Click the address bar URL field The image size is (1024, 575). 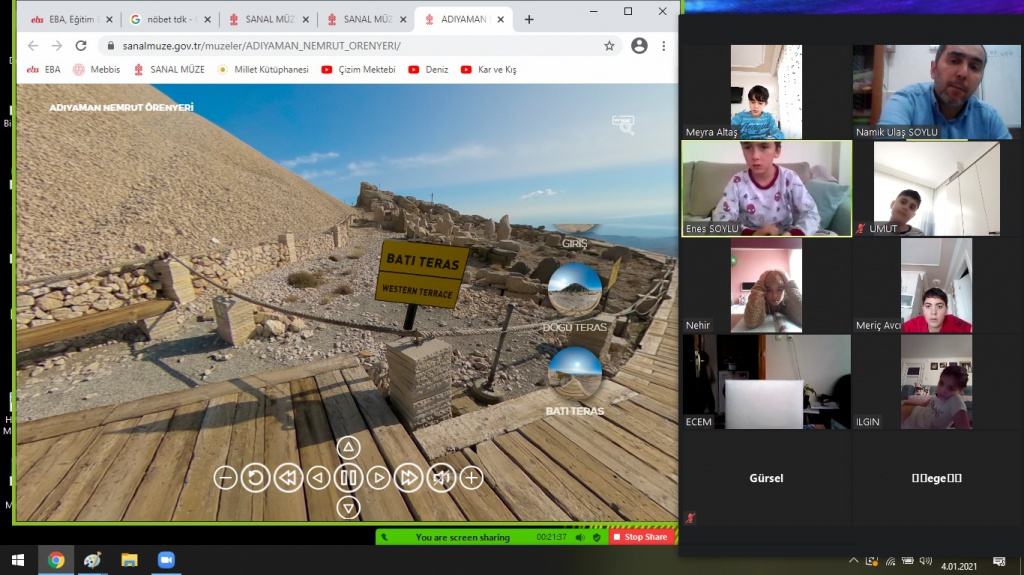359,46
